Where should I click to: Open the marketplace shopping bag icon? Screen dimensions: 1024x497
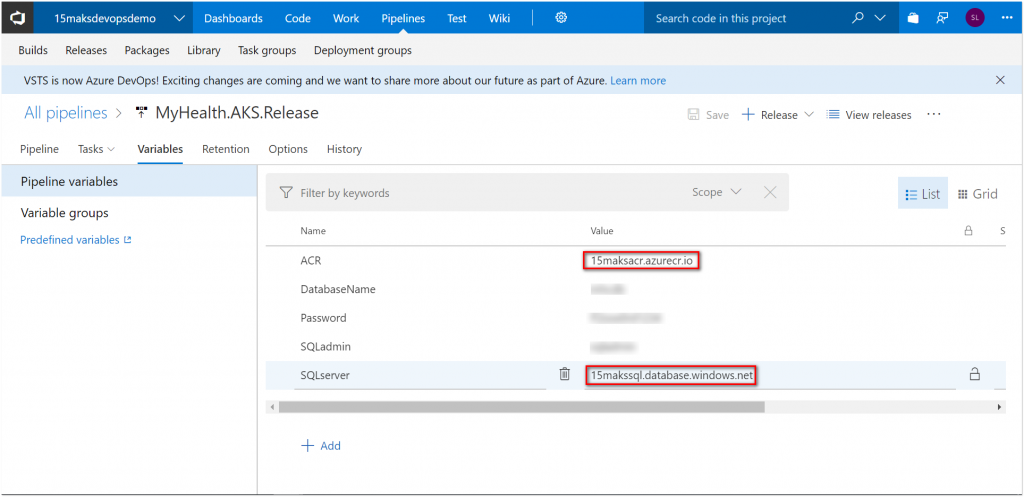(x=913, y=18)
